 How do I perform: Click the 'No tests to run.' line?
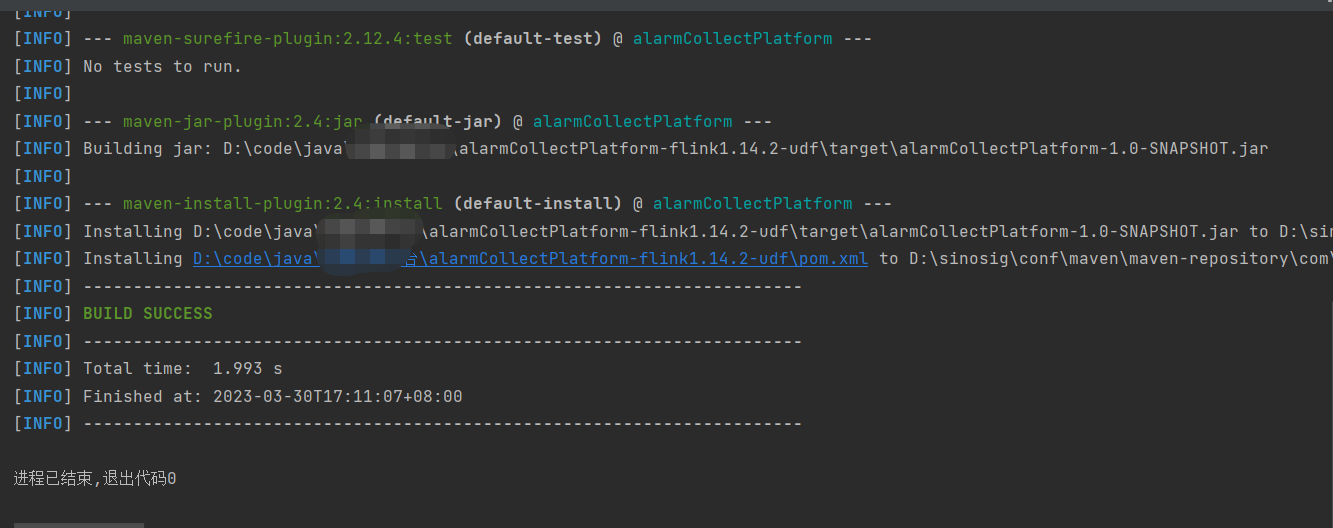click(162, 66)
